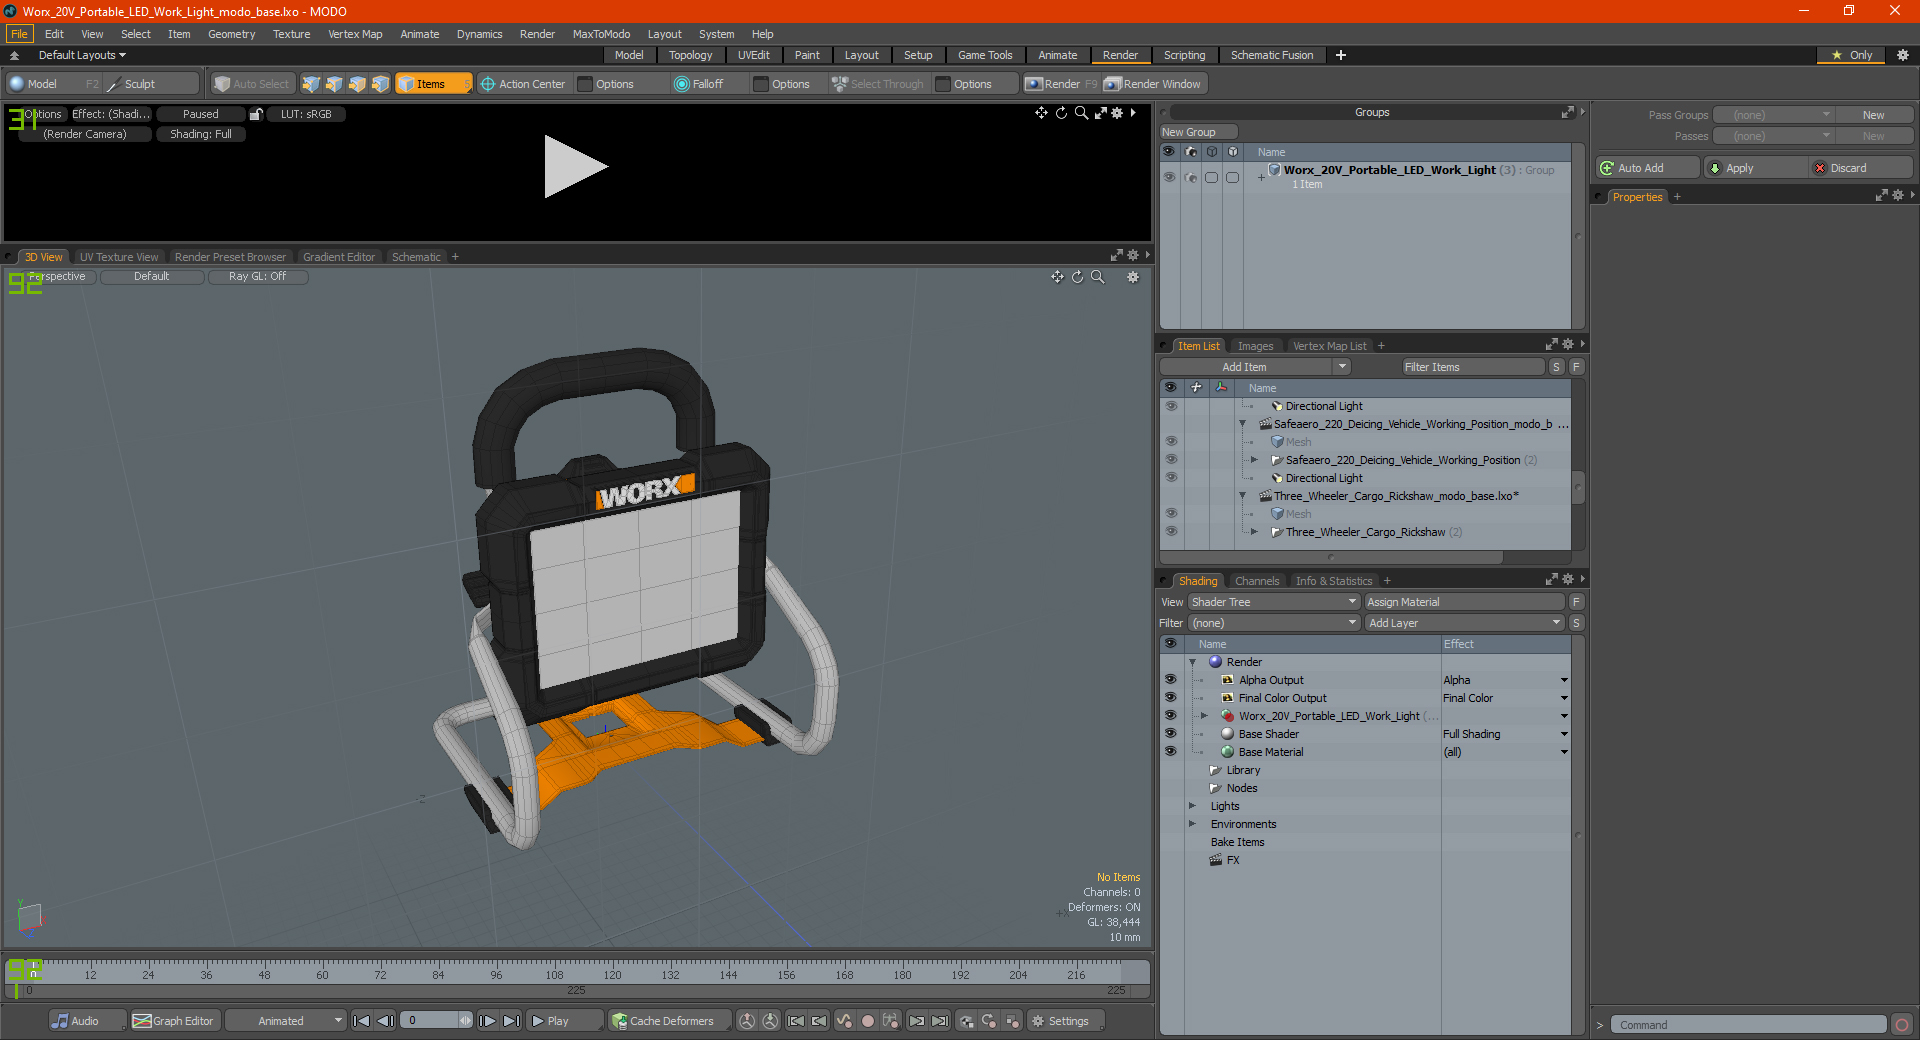Image resolution: width=1920 pixels, height=1040 pixels.
Task: Expand the Environments node
Action: (x=1192, y=824)
